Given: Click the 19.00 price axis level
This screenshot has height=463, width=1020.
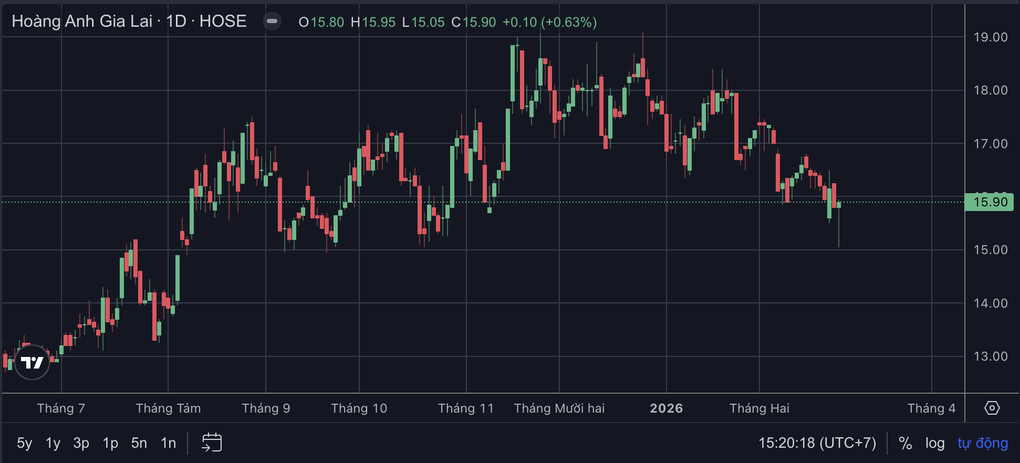Looking at the screenshot, I should click(x=990, y=37).
